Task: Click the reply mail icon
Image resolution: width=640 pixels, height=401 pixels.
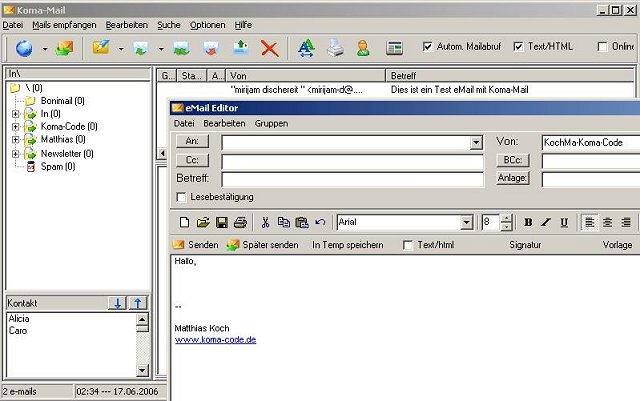Action: (x=141, y=49)
